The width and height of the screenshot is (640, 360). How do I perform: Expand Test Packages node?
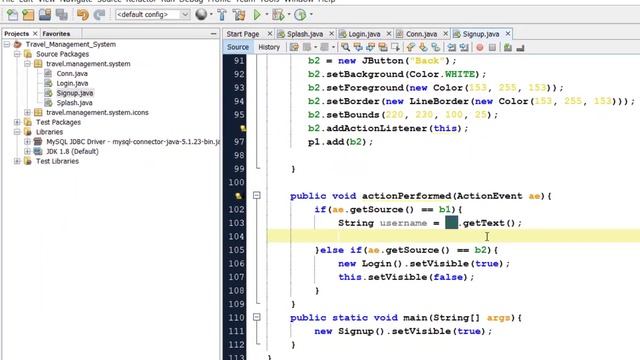pos(17,122)
